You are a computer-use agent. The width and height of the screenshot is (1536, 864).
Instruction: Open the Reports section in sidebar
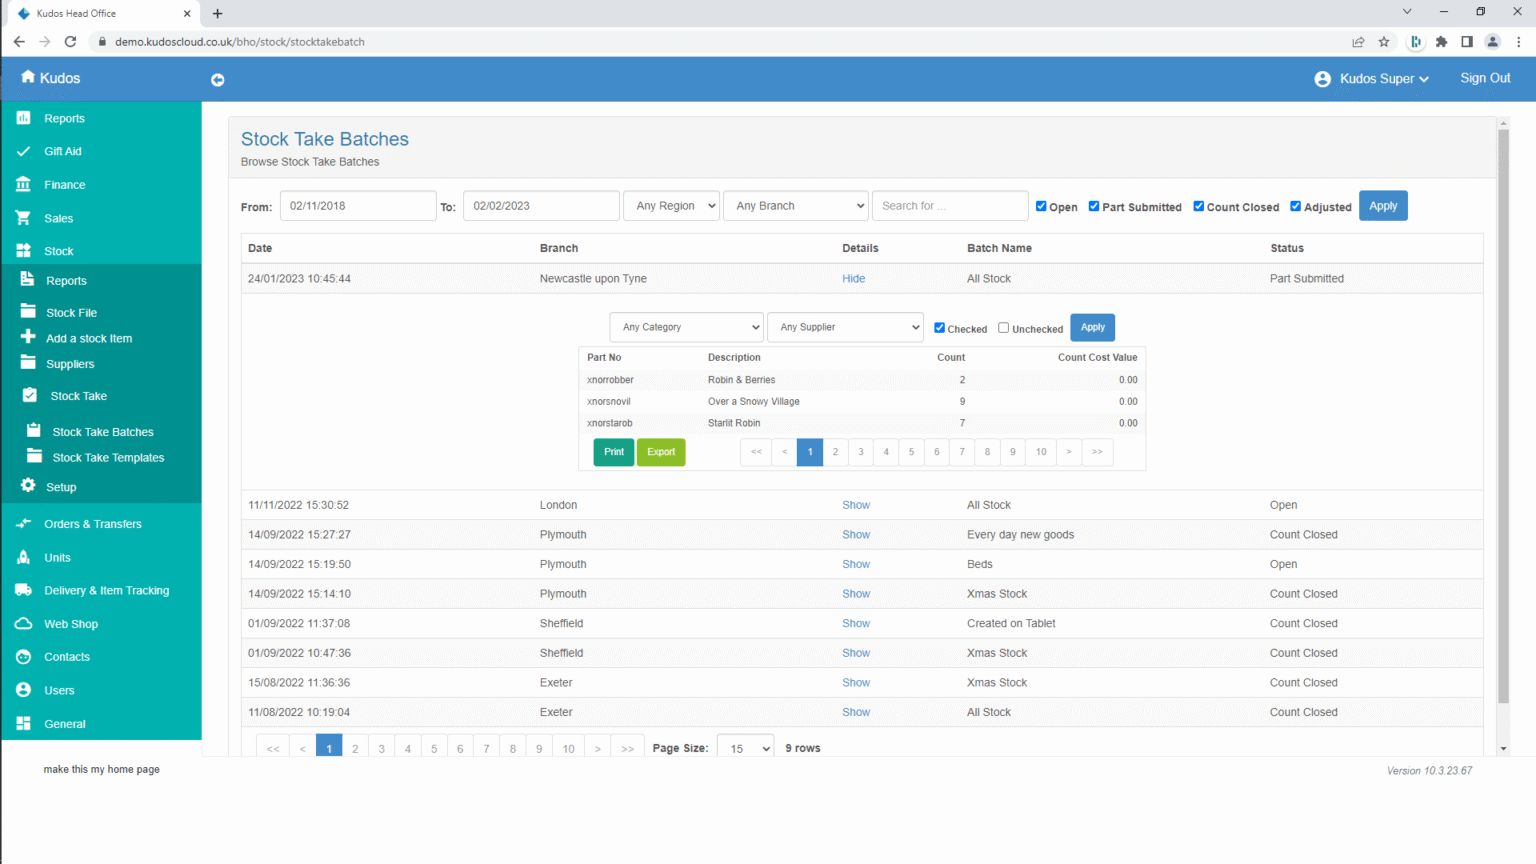(x=65, y=118)
